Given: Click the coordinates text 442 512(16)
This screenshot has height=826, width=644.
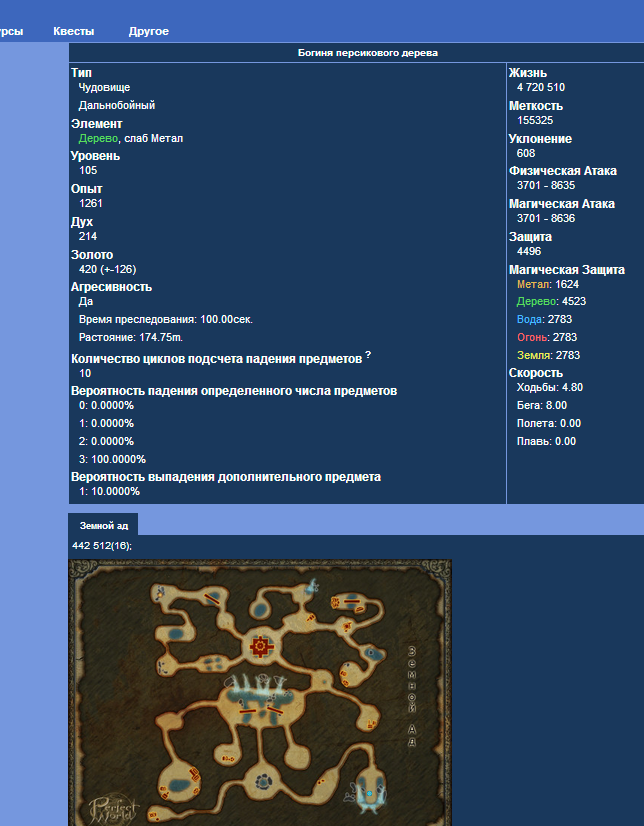Looking at the screenshot, I should tap(102, 546).
